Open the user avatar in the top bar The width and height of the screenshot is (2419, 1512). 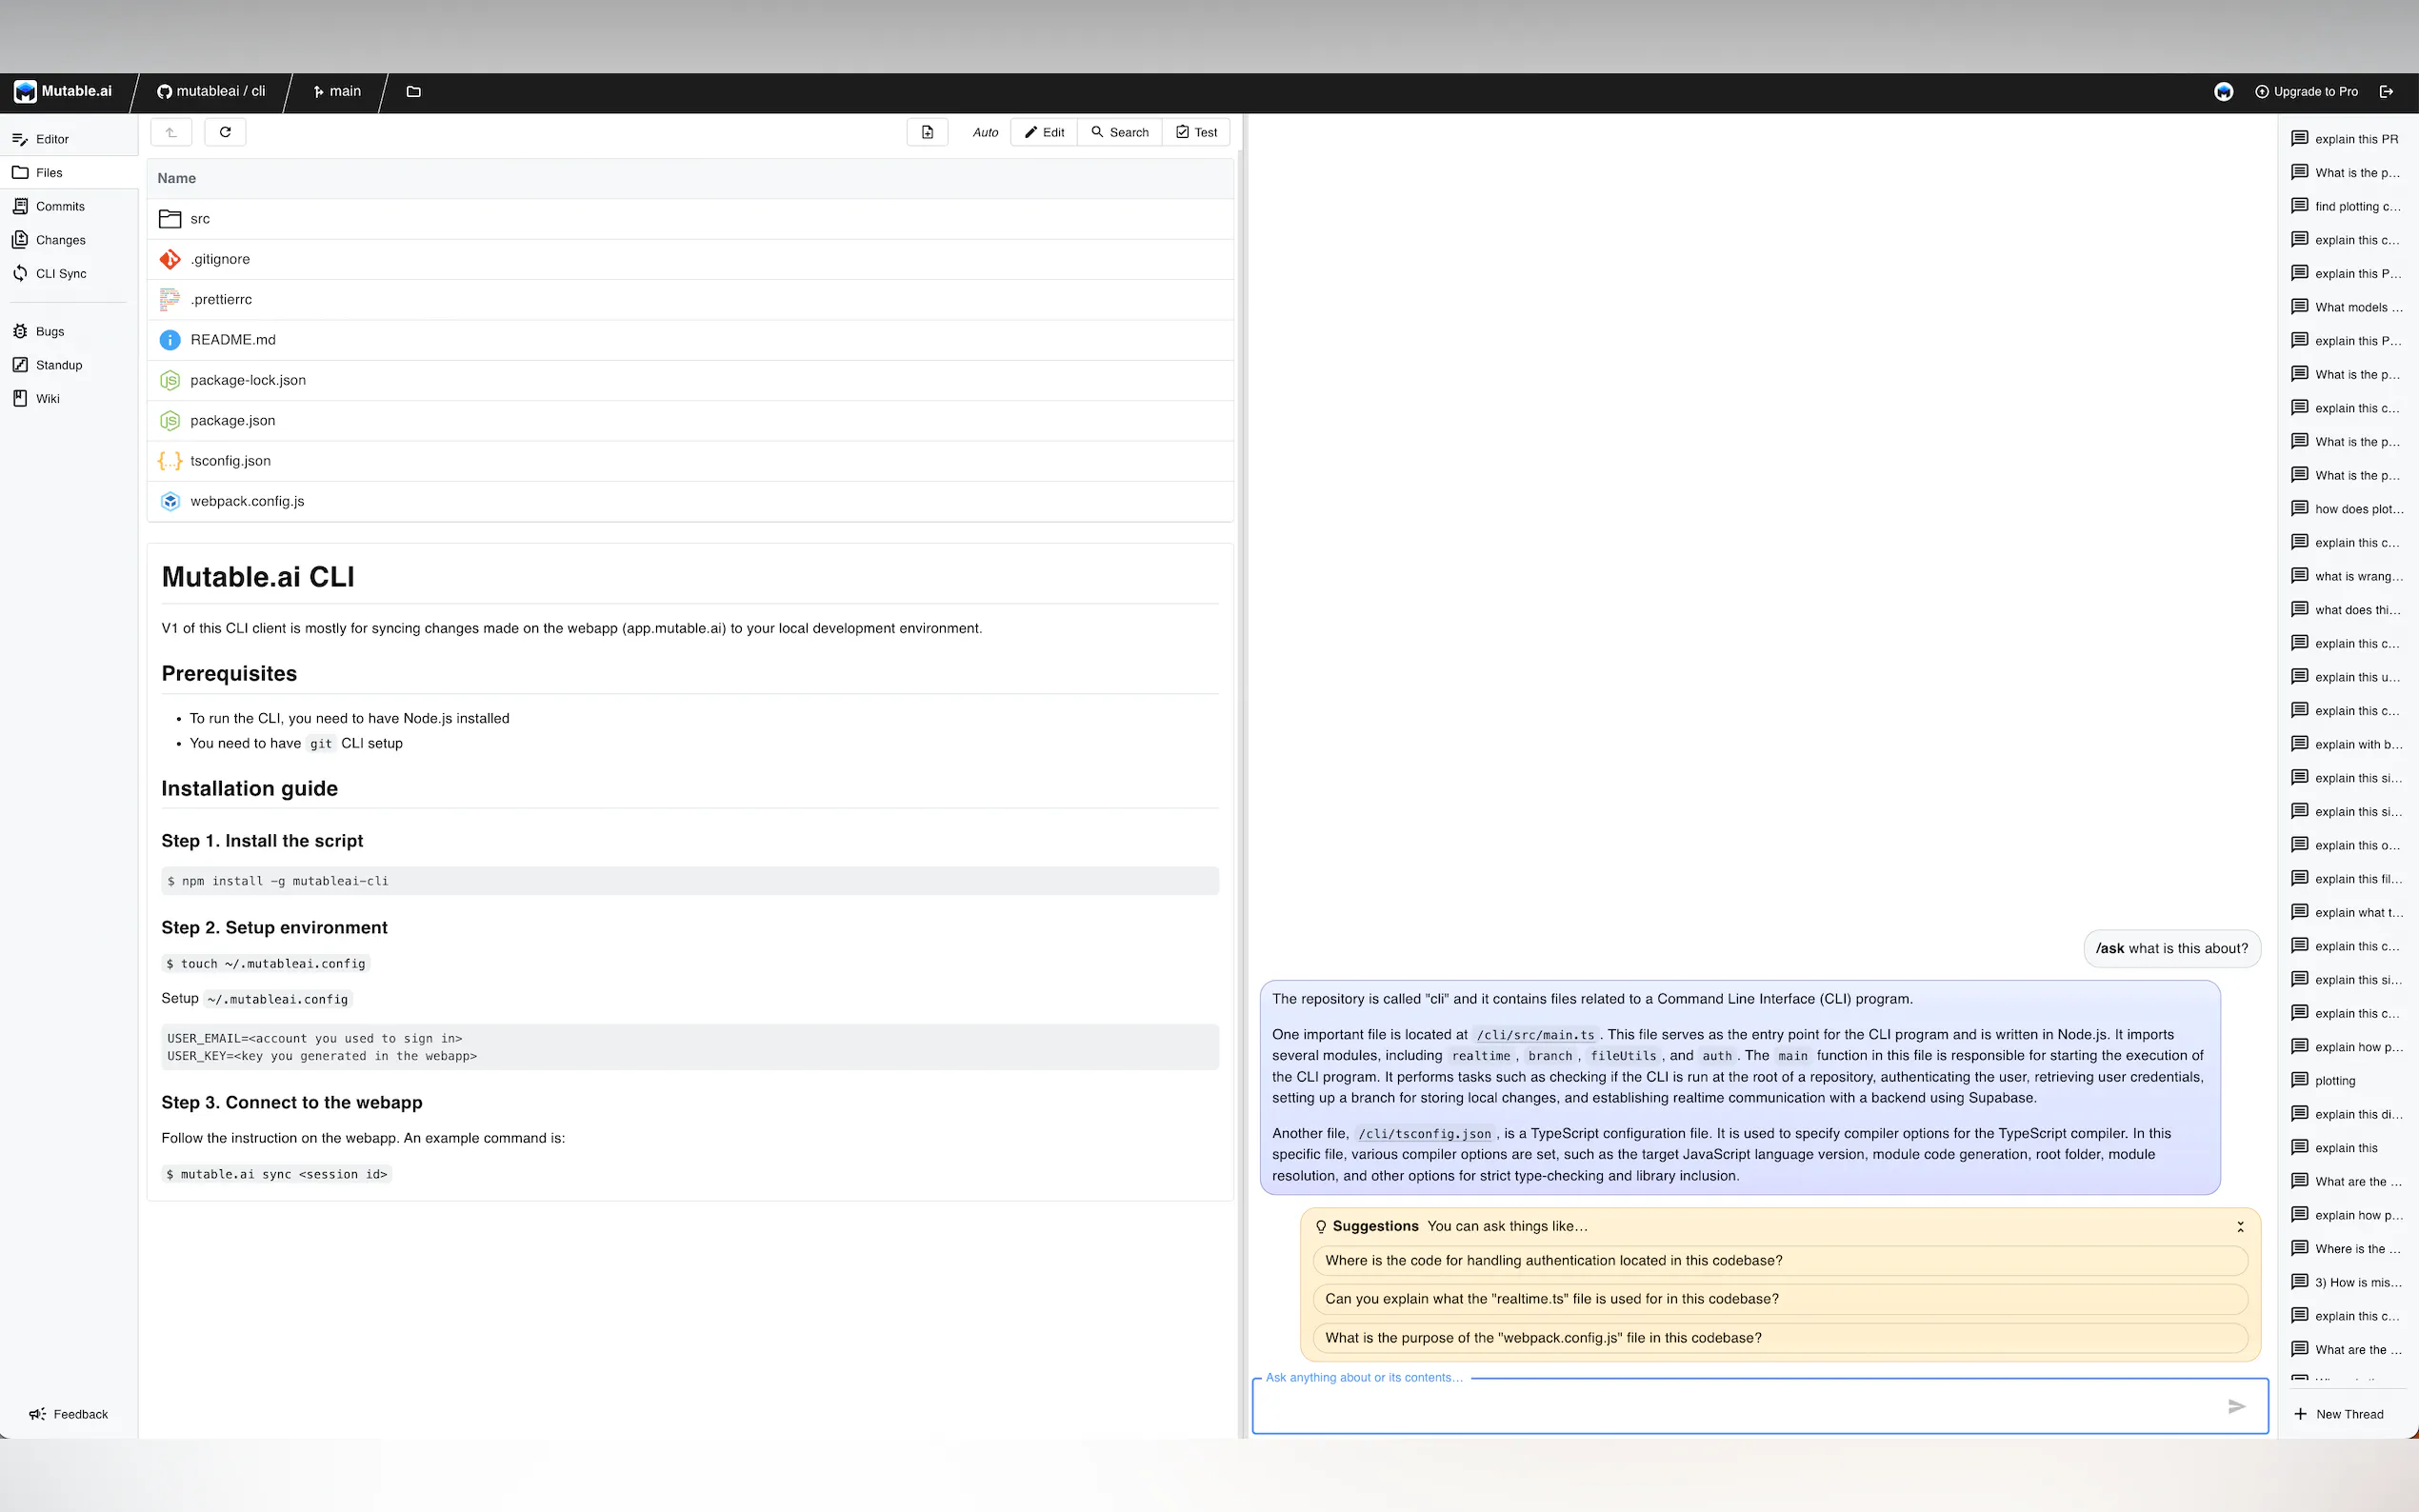tap(2223, 91)
